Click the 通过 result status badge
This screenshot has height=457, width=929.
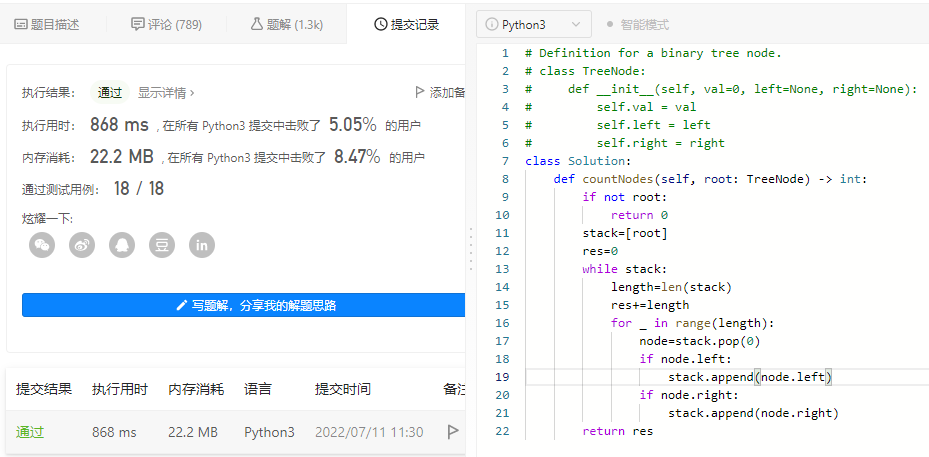click(x=110, y=93)
